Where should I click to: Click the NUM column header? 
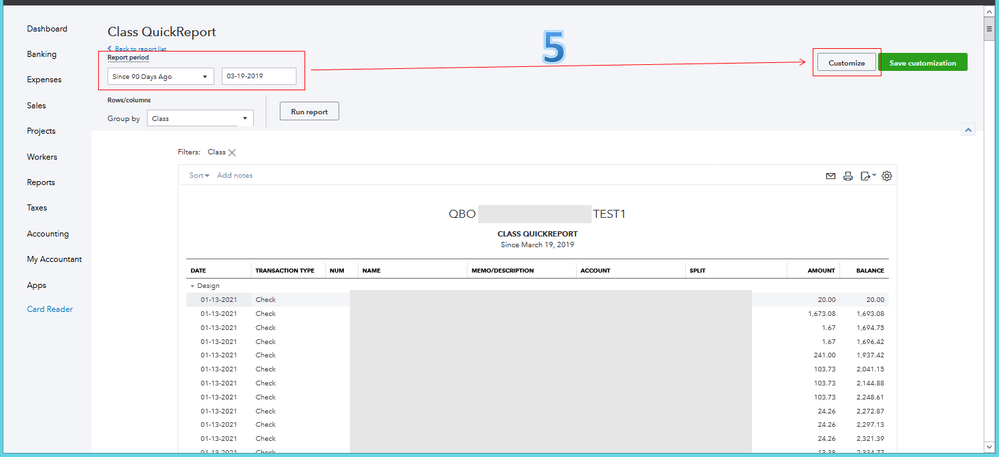point(337,270)
